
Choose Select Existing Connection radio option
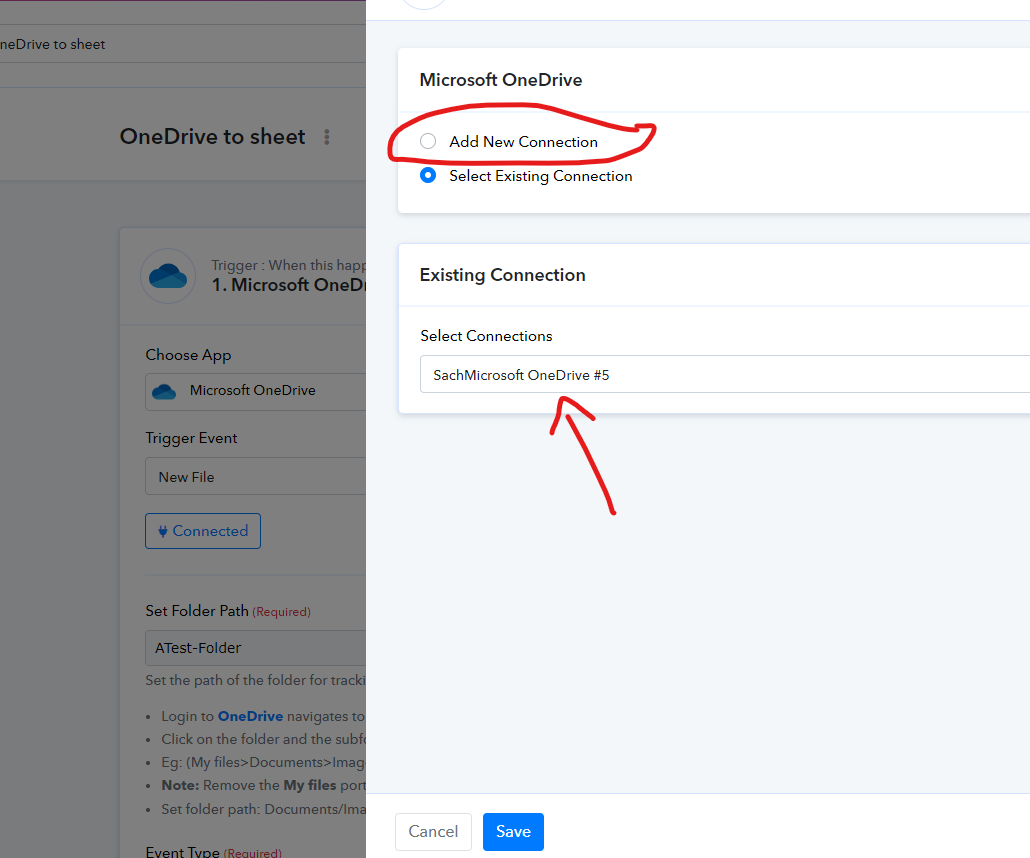point(428,175)
